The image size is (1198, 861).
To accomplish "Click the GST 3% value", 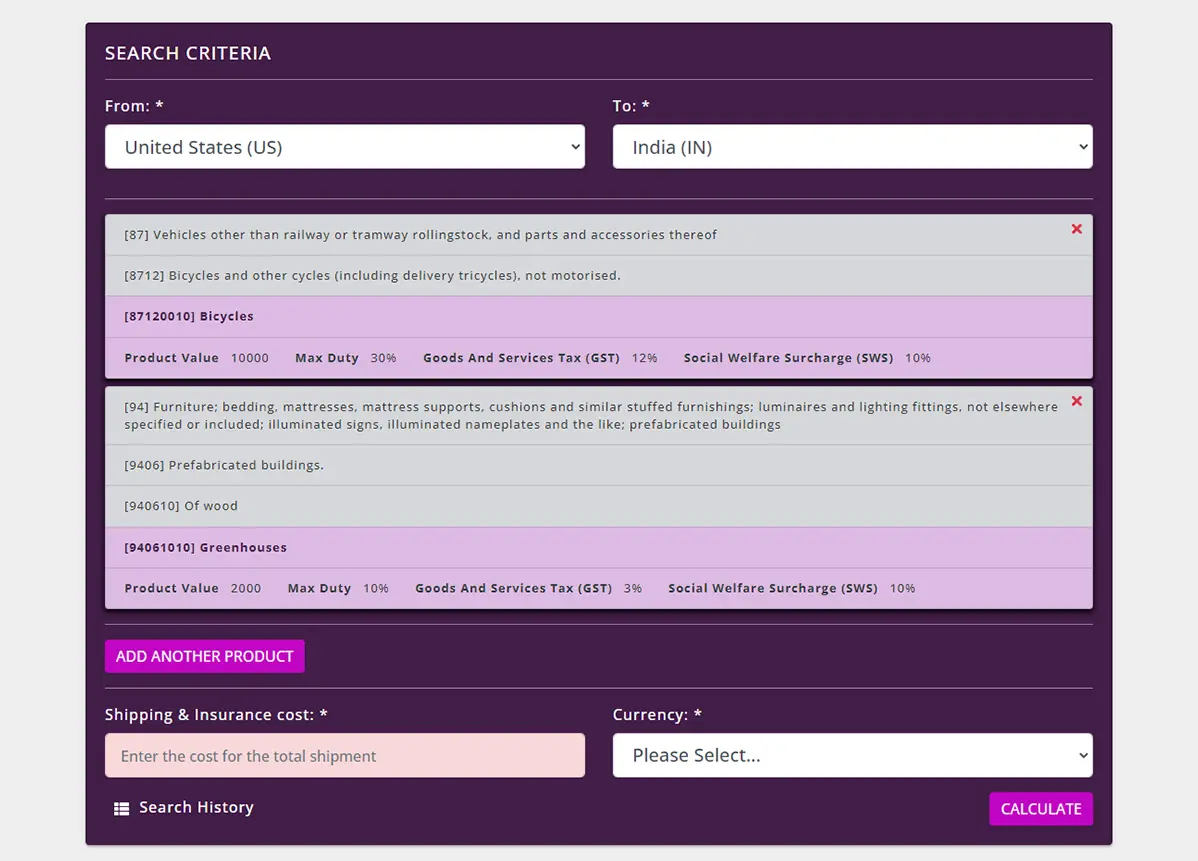I will tap(633, 588).
